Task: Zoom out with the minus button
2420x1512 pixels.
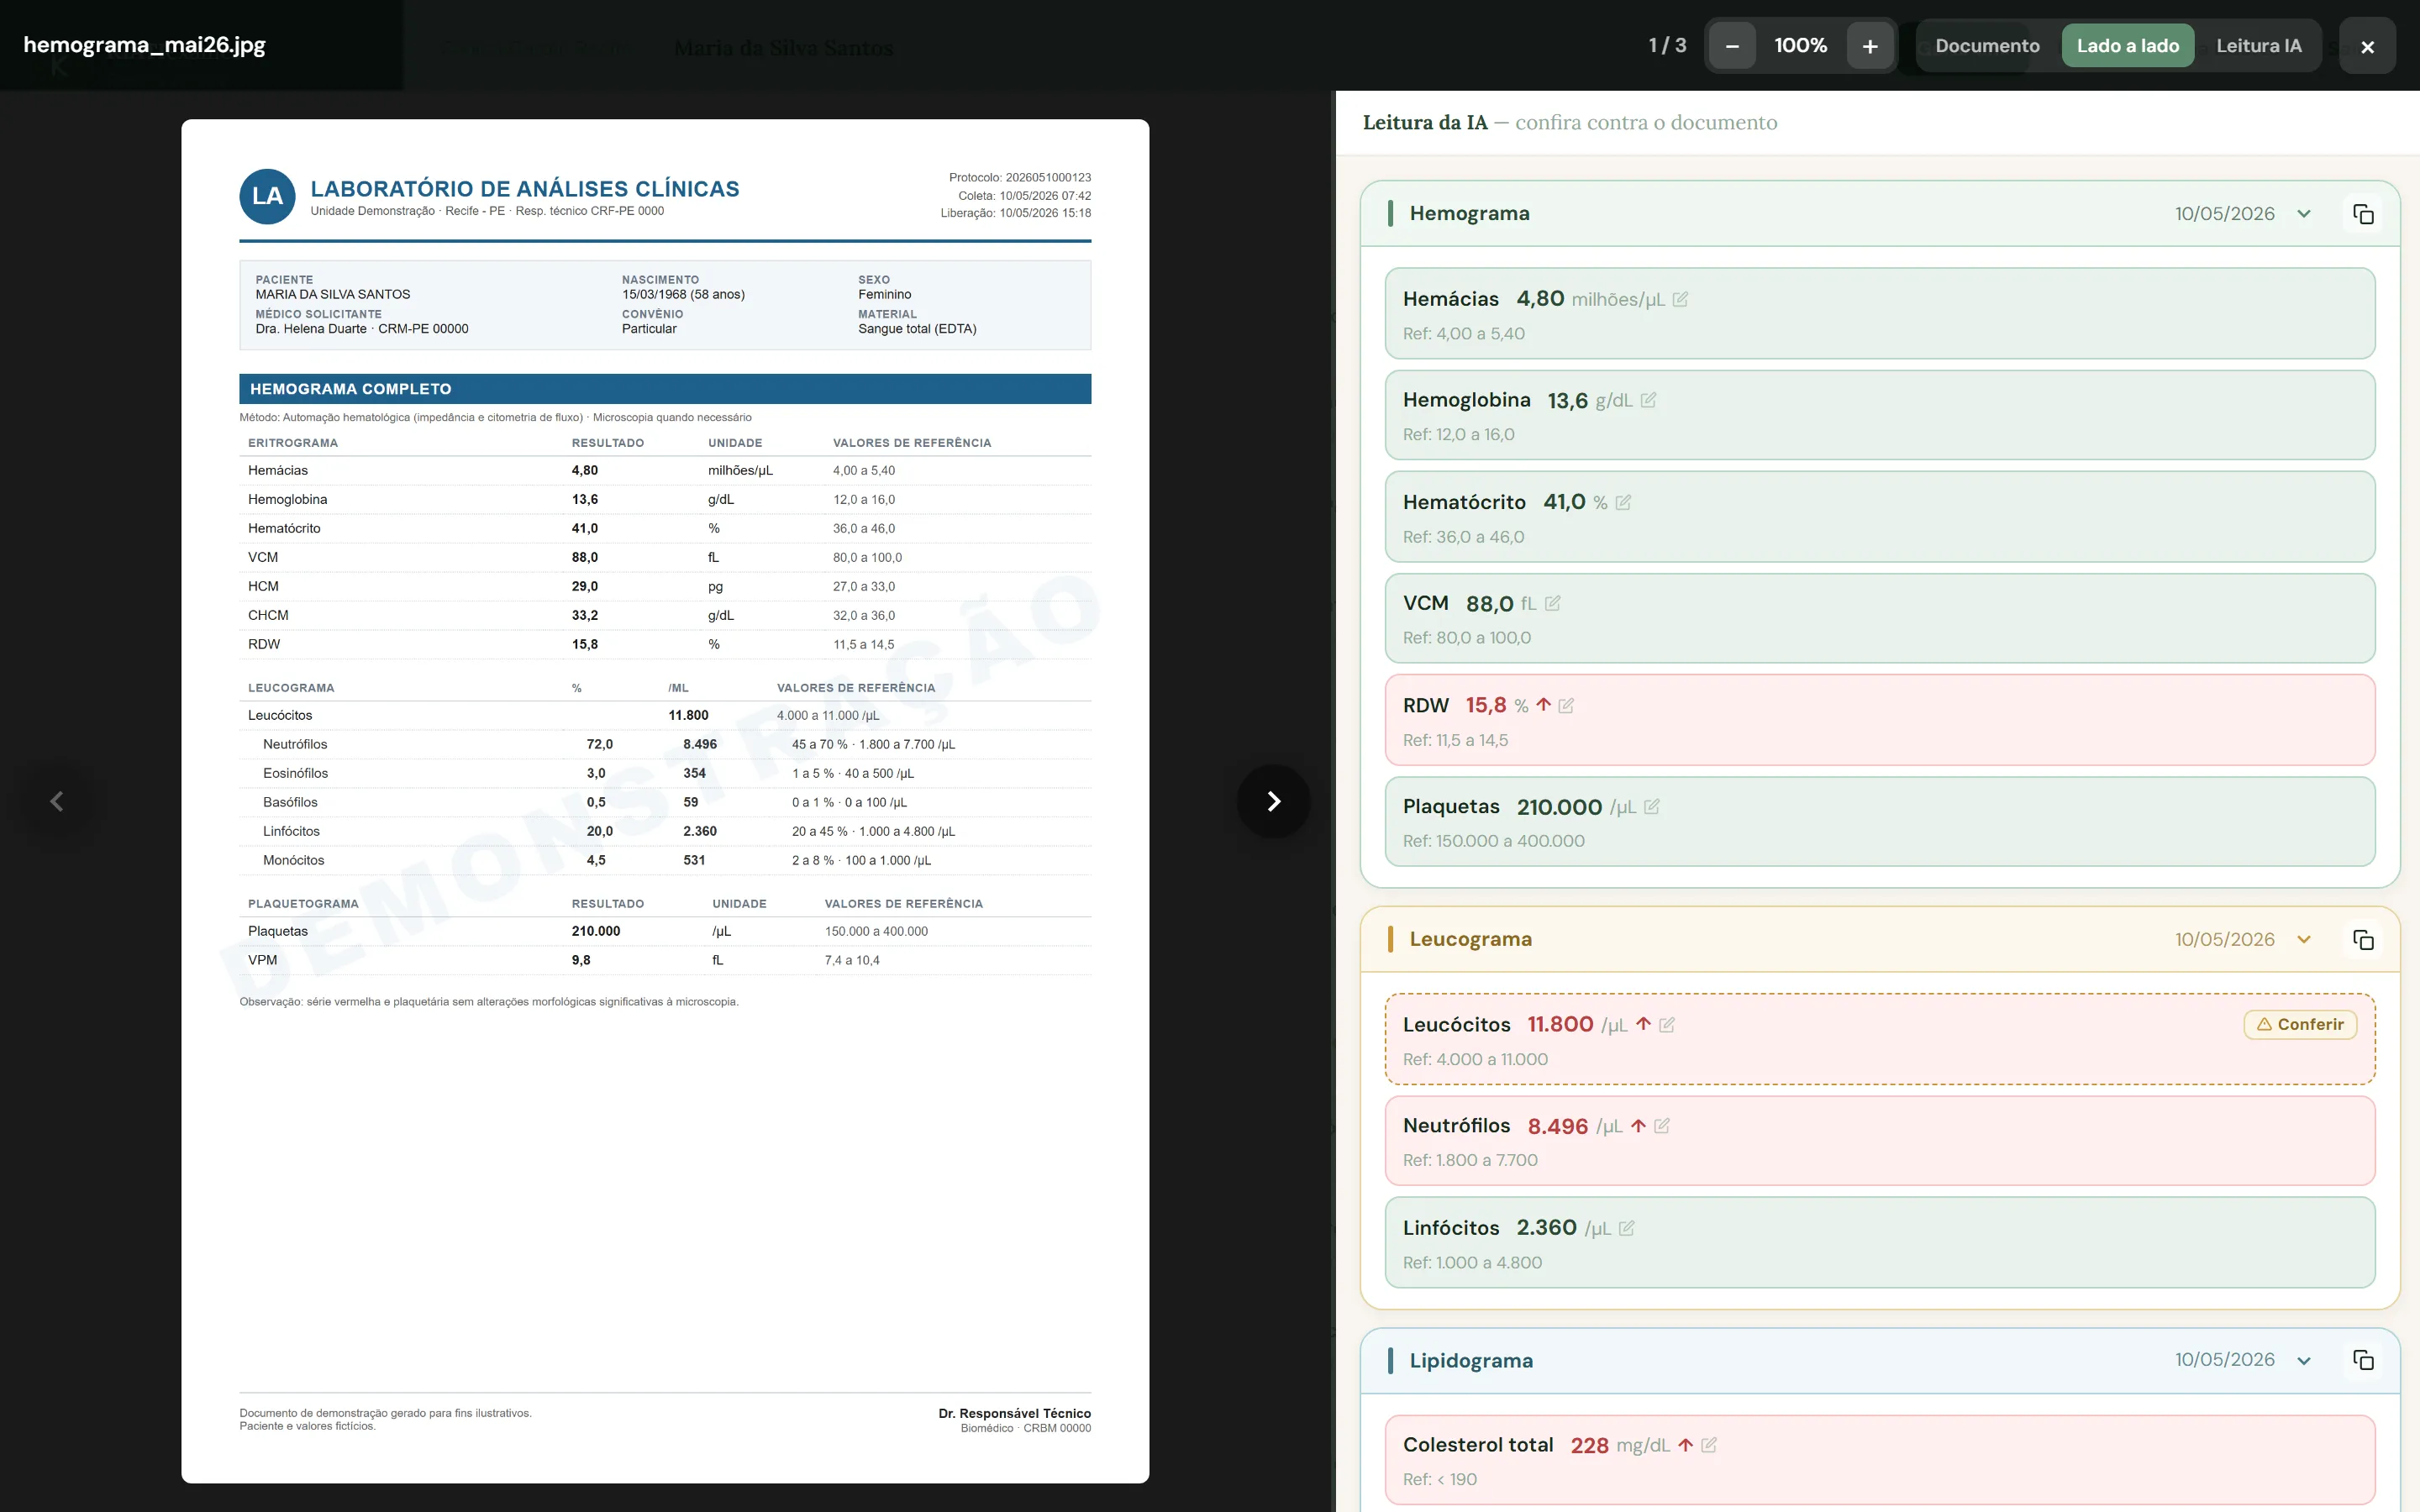Action: 1732,46
